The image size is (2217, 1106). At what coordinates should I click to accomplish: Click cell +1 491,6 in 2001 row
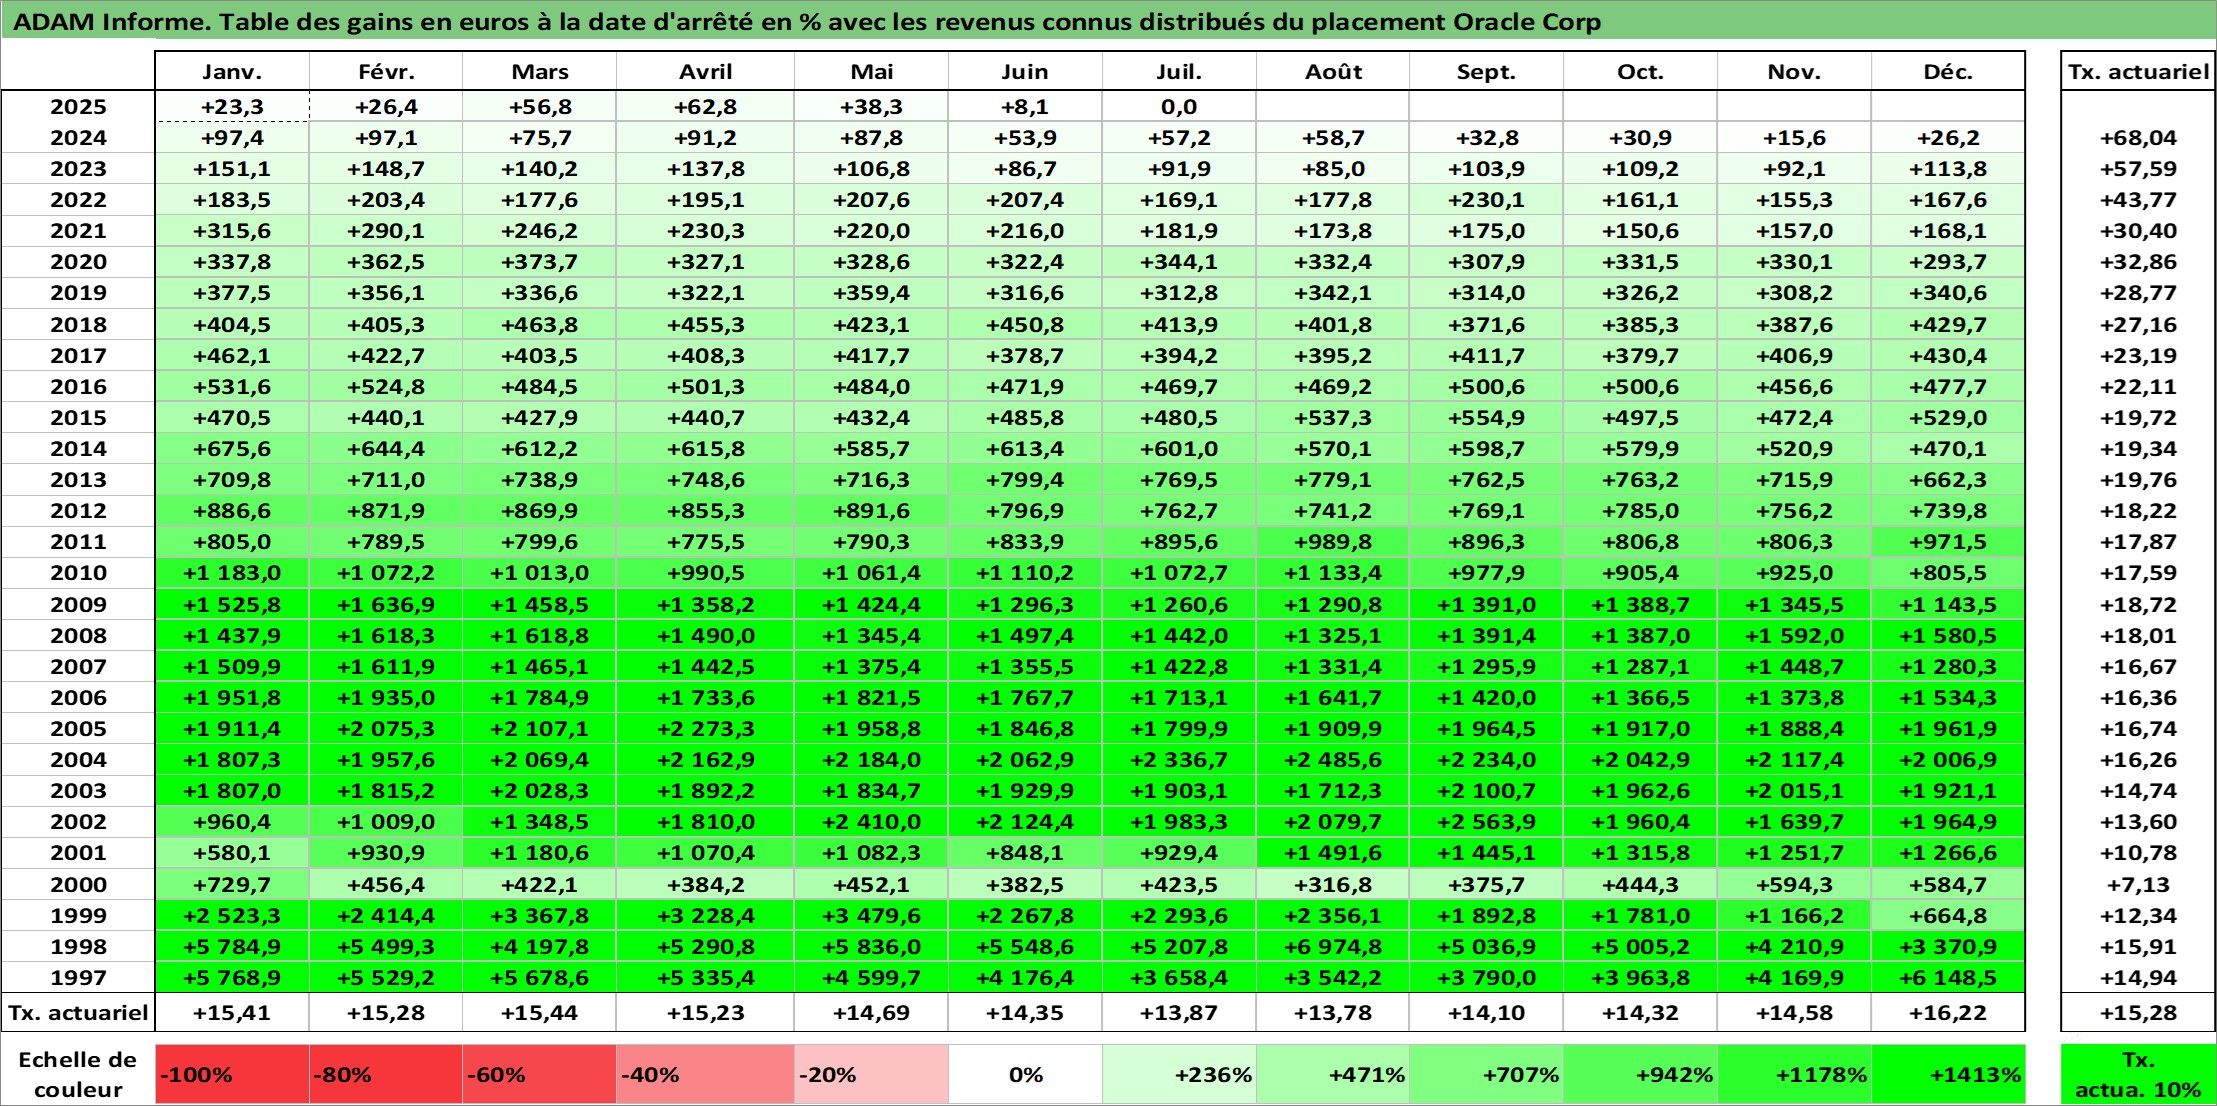point(1333,853)
